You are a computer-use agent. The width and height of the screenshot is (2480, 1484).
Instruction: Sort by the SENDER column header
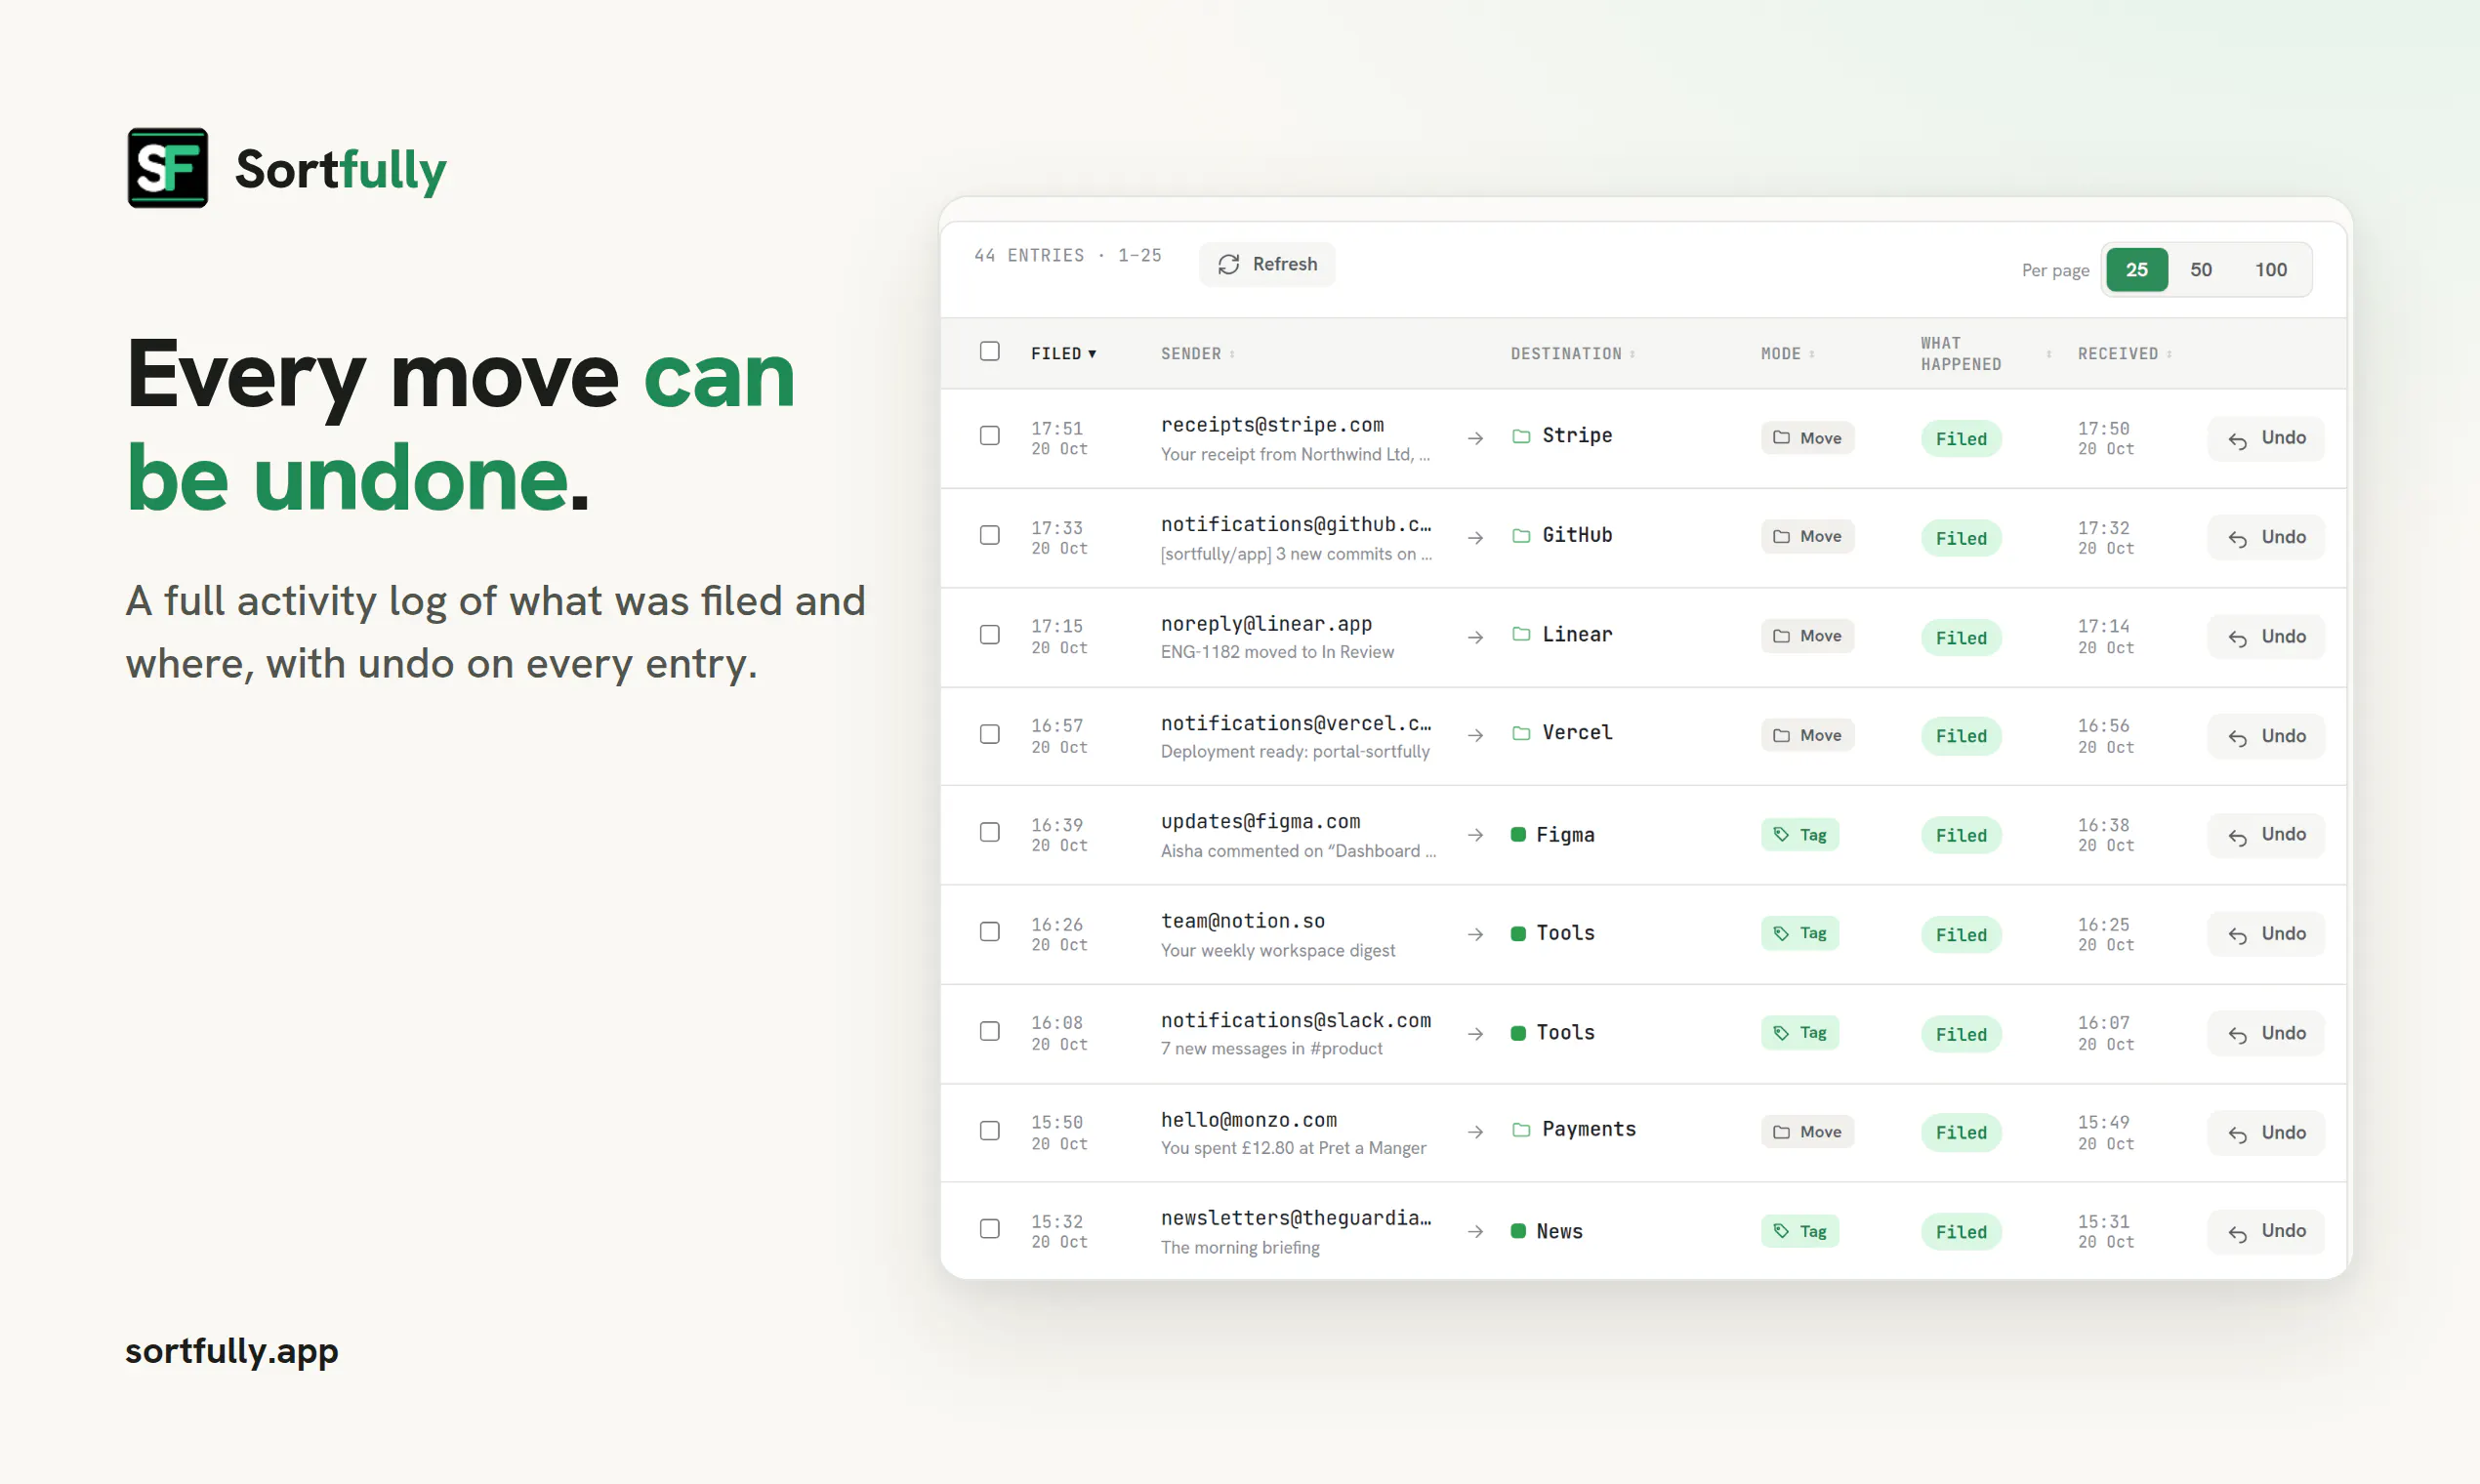[1197, 353]
